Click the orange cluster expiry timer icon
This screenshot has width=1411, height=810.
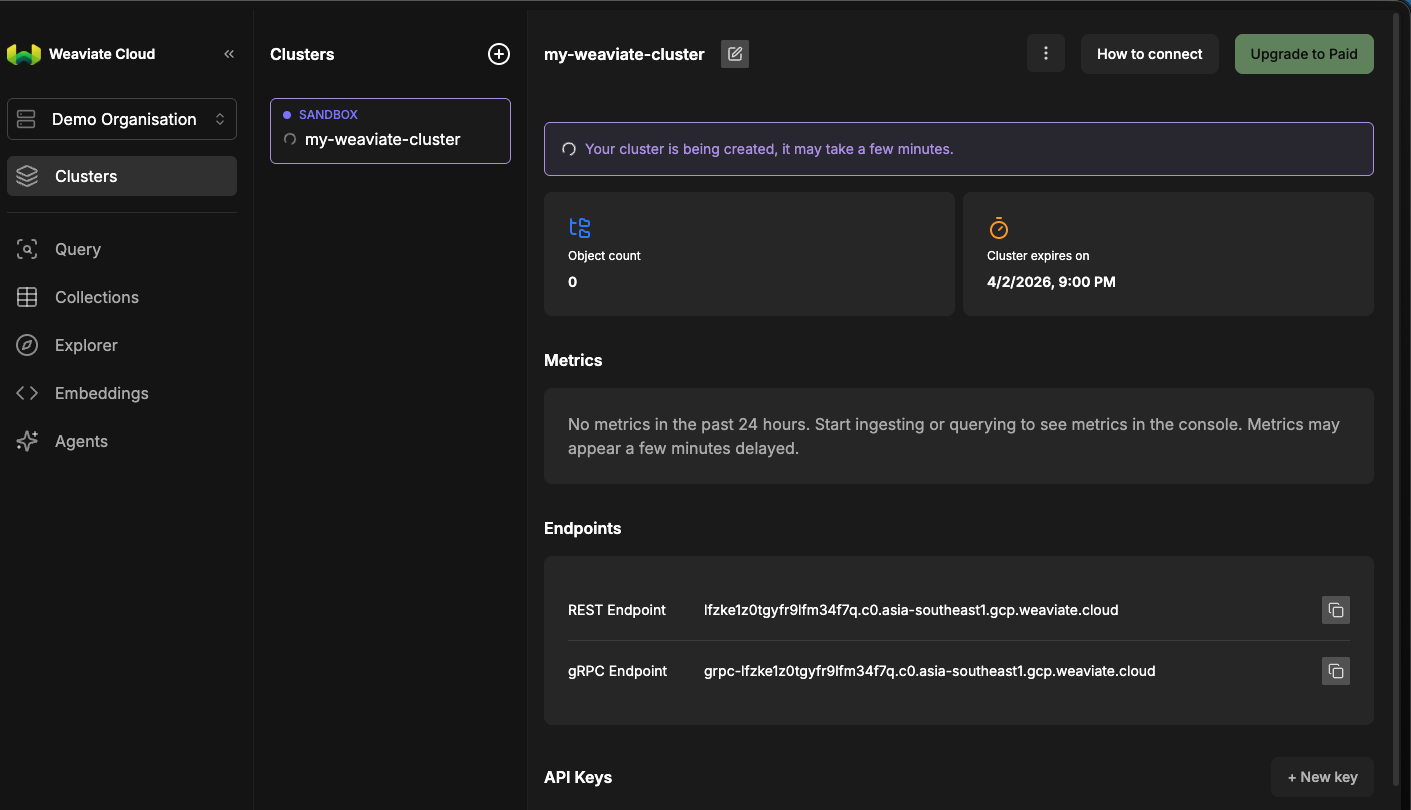[x=998, y=227]
